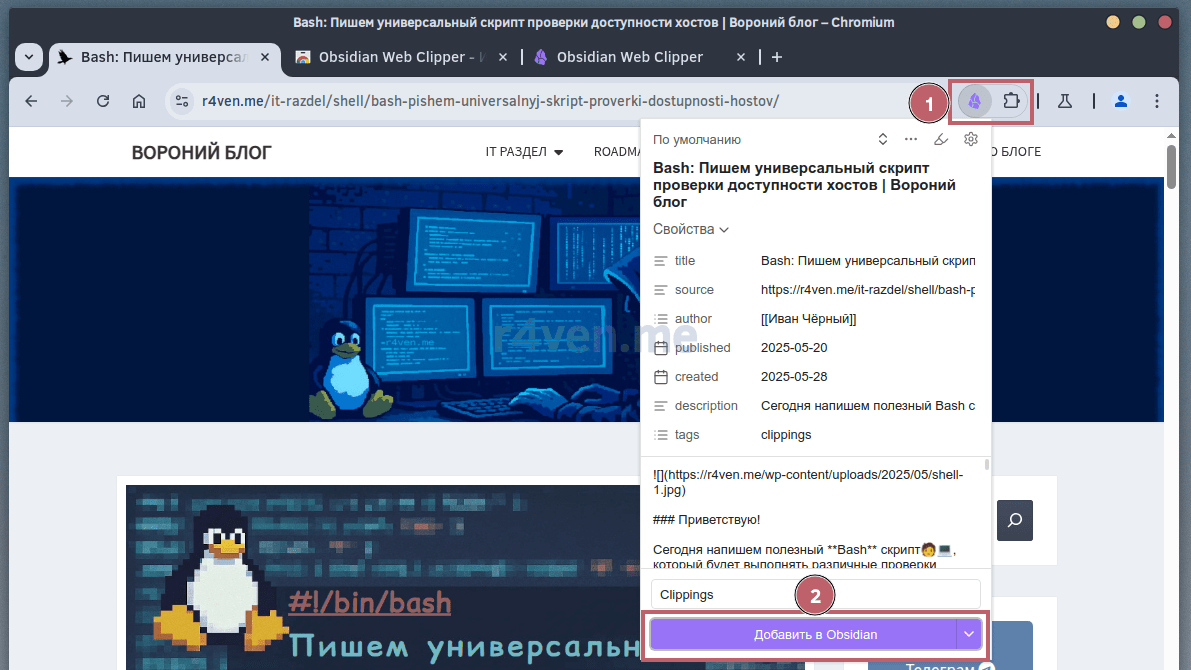The image size is (1191, 670).
Task: Open the clipper's more options (three dots)
Action: 911,139
